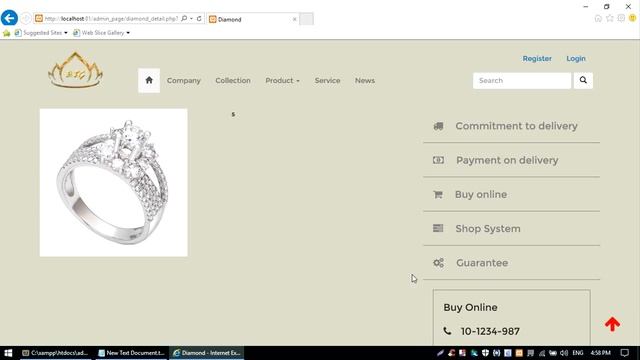
Task: Switch to Diamond Internet Explorer taskbar item
Action: click(x=207, y=353)
